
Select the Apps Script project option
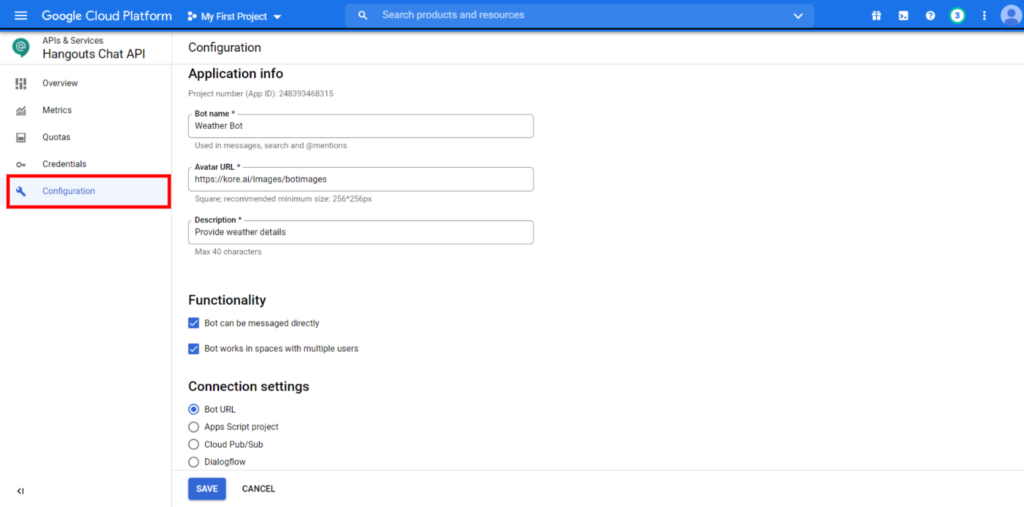(193, 427)
